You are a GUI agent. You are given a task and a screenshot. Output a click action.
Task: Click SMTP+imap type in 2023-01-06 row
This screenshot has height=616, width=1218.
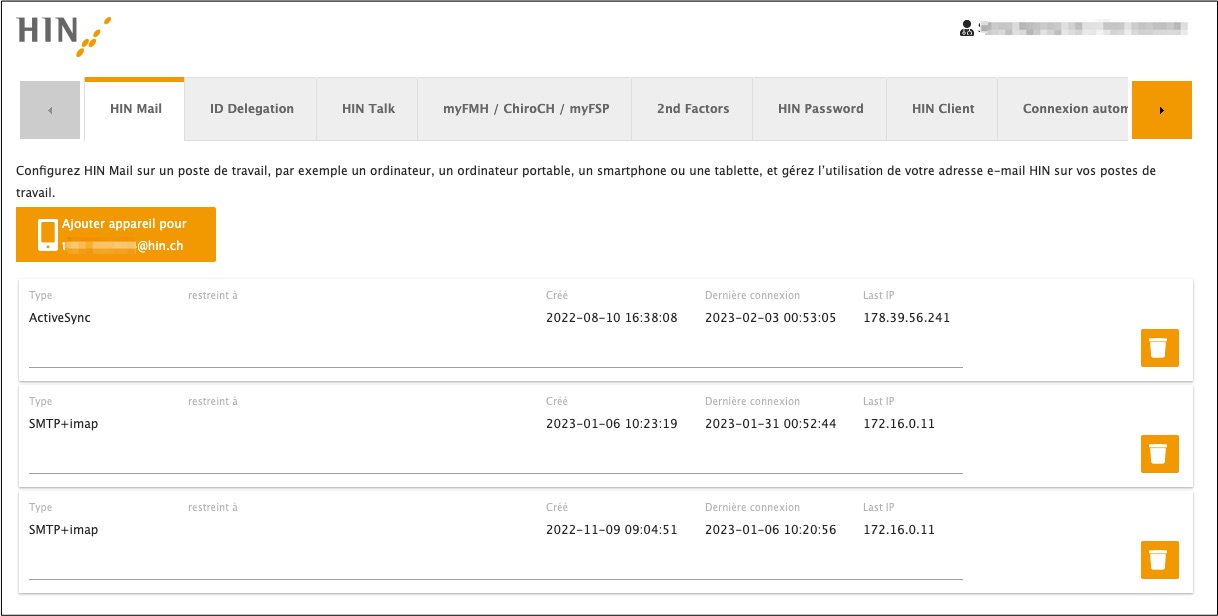[x=64, y=424]
